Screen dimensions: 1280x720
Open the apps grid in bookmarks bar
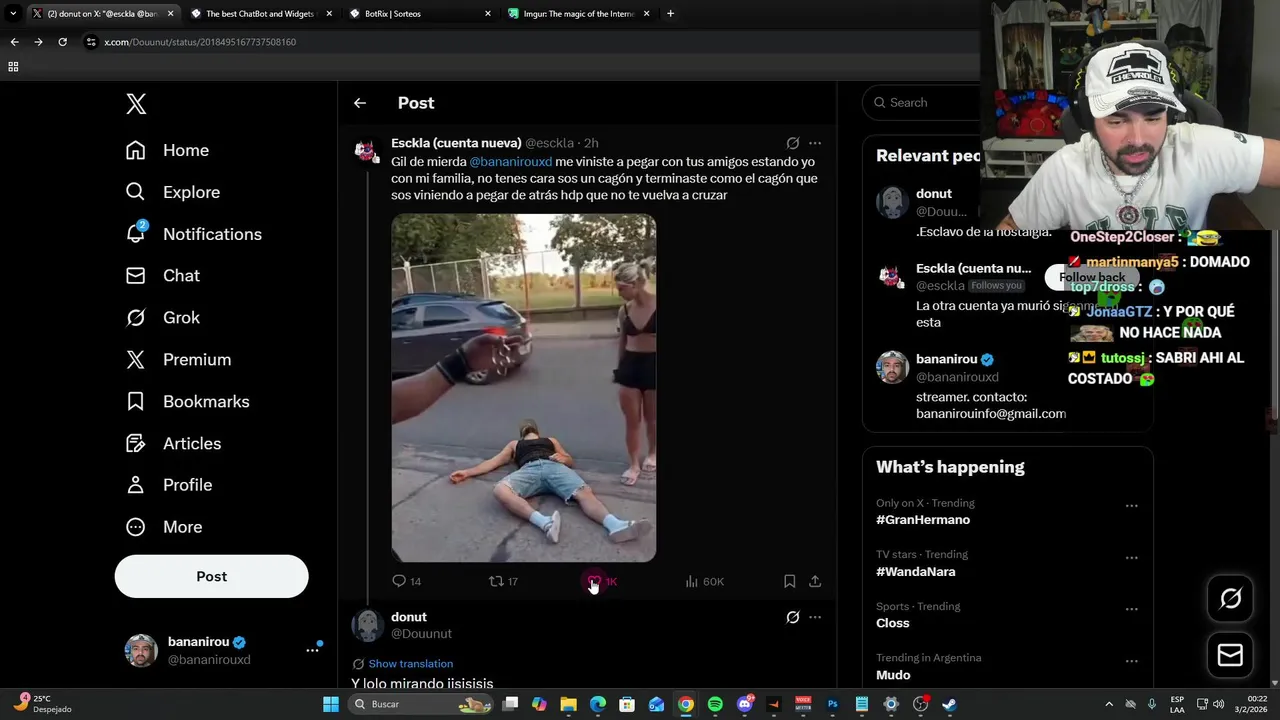click(13, 67)
